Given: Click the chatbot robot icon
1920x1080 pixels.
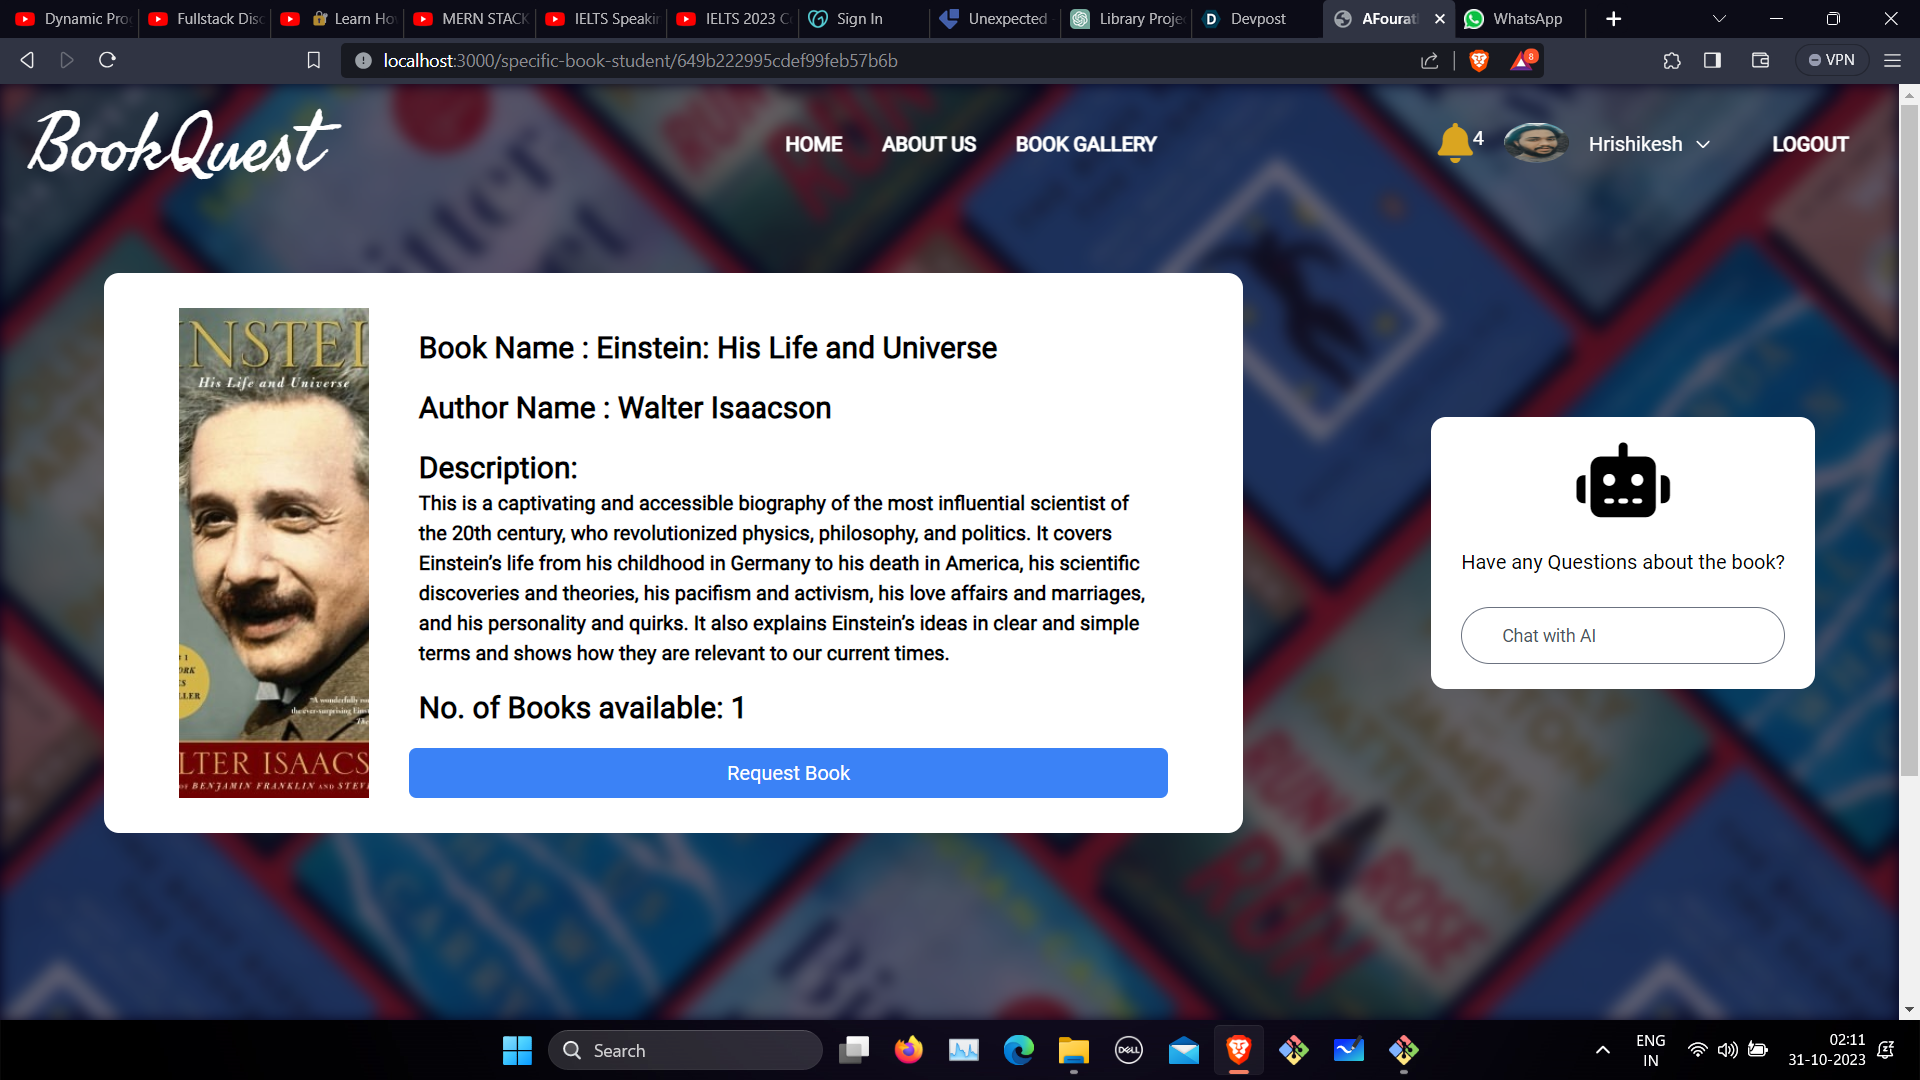Looking at the screenshot, I should coord(1622,482).
